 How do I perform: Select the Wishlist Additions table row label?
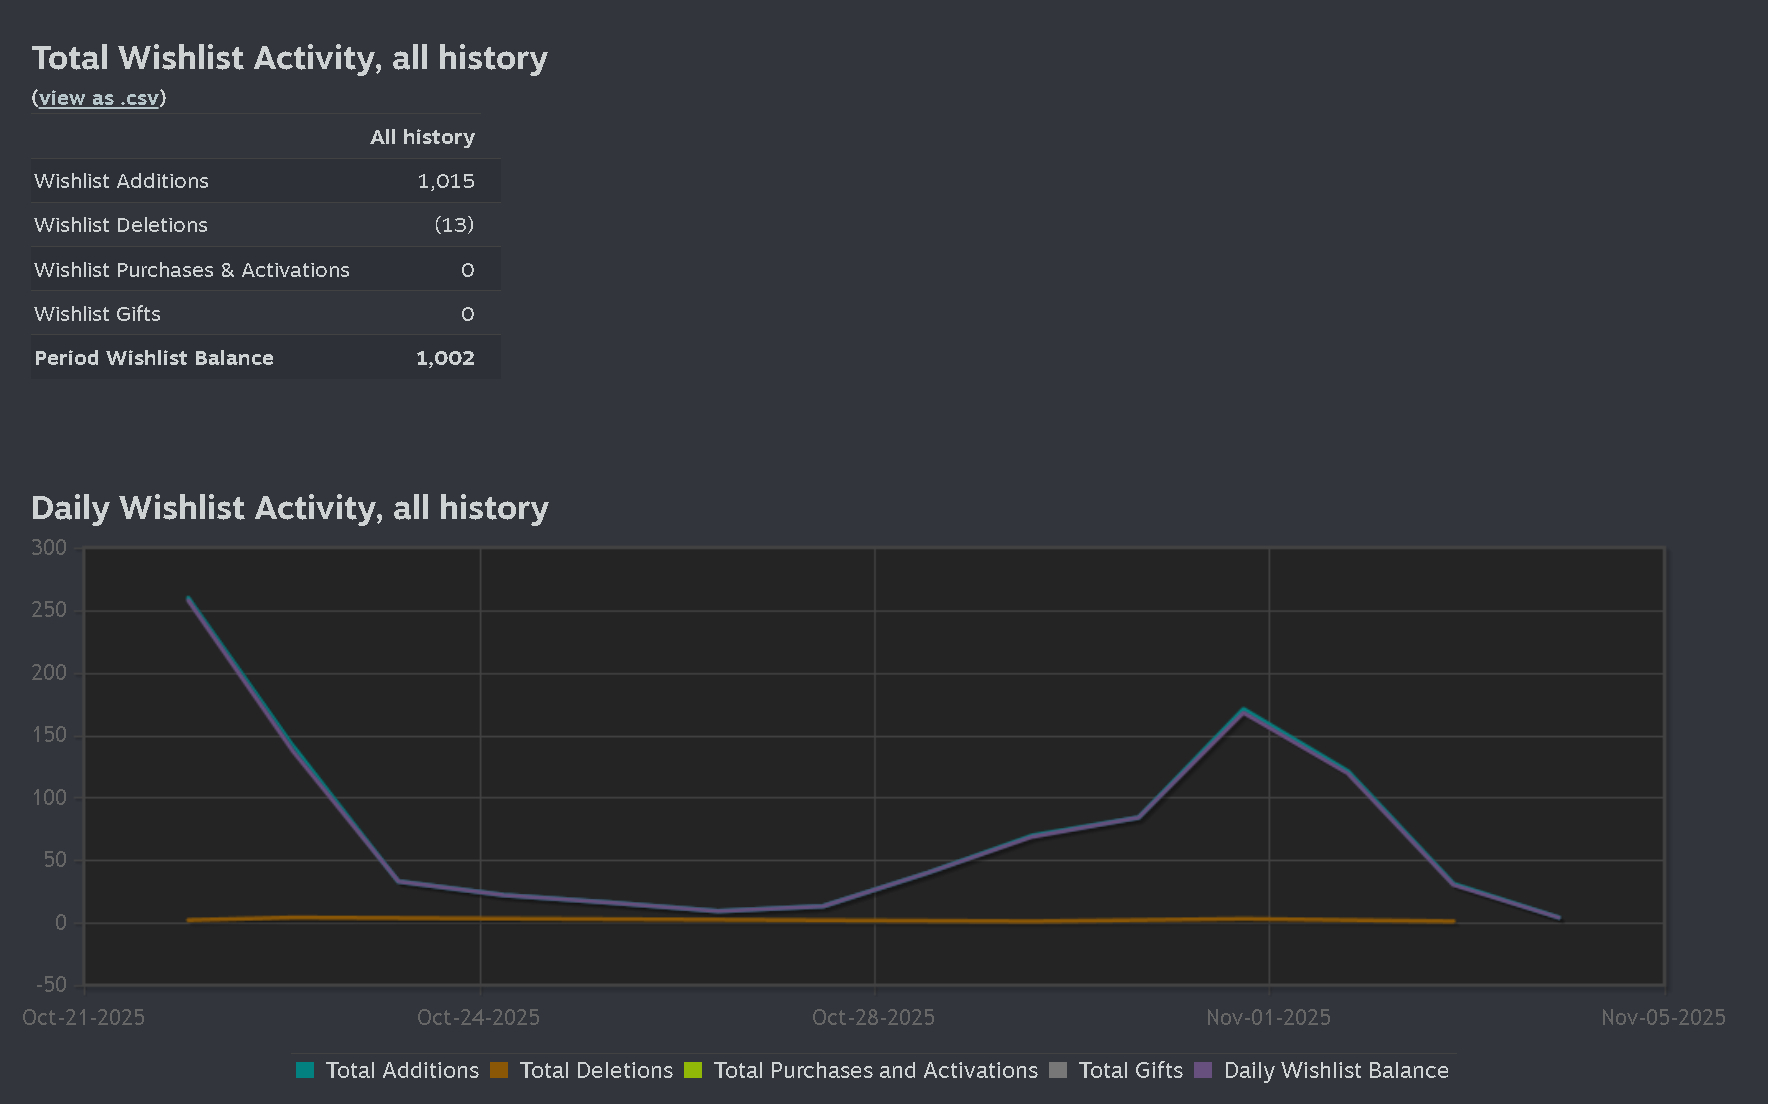[121, 181]
